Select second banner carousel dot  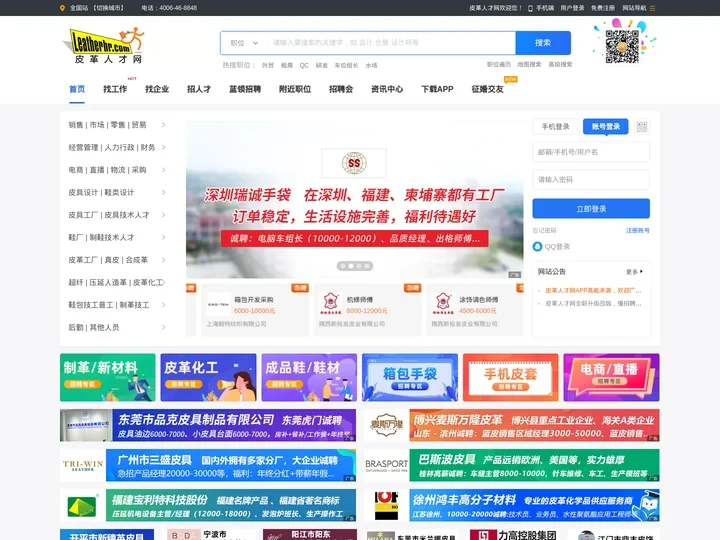pyautogui.click(x=351, y=266)
